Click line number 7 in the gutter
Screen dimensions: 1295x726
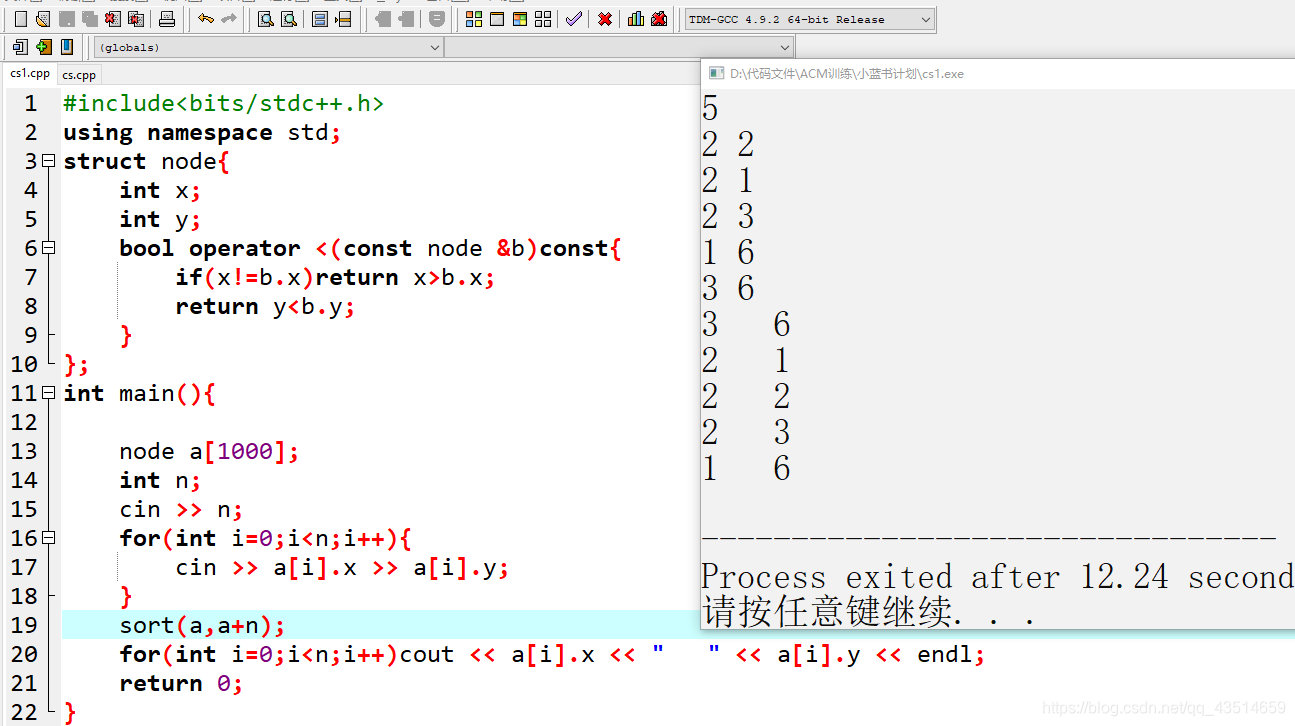click(31, 278)
